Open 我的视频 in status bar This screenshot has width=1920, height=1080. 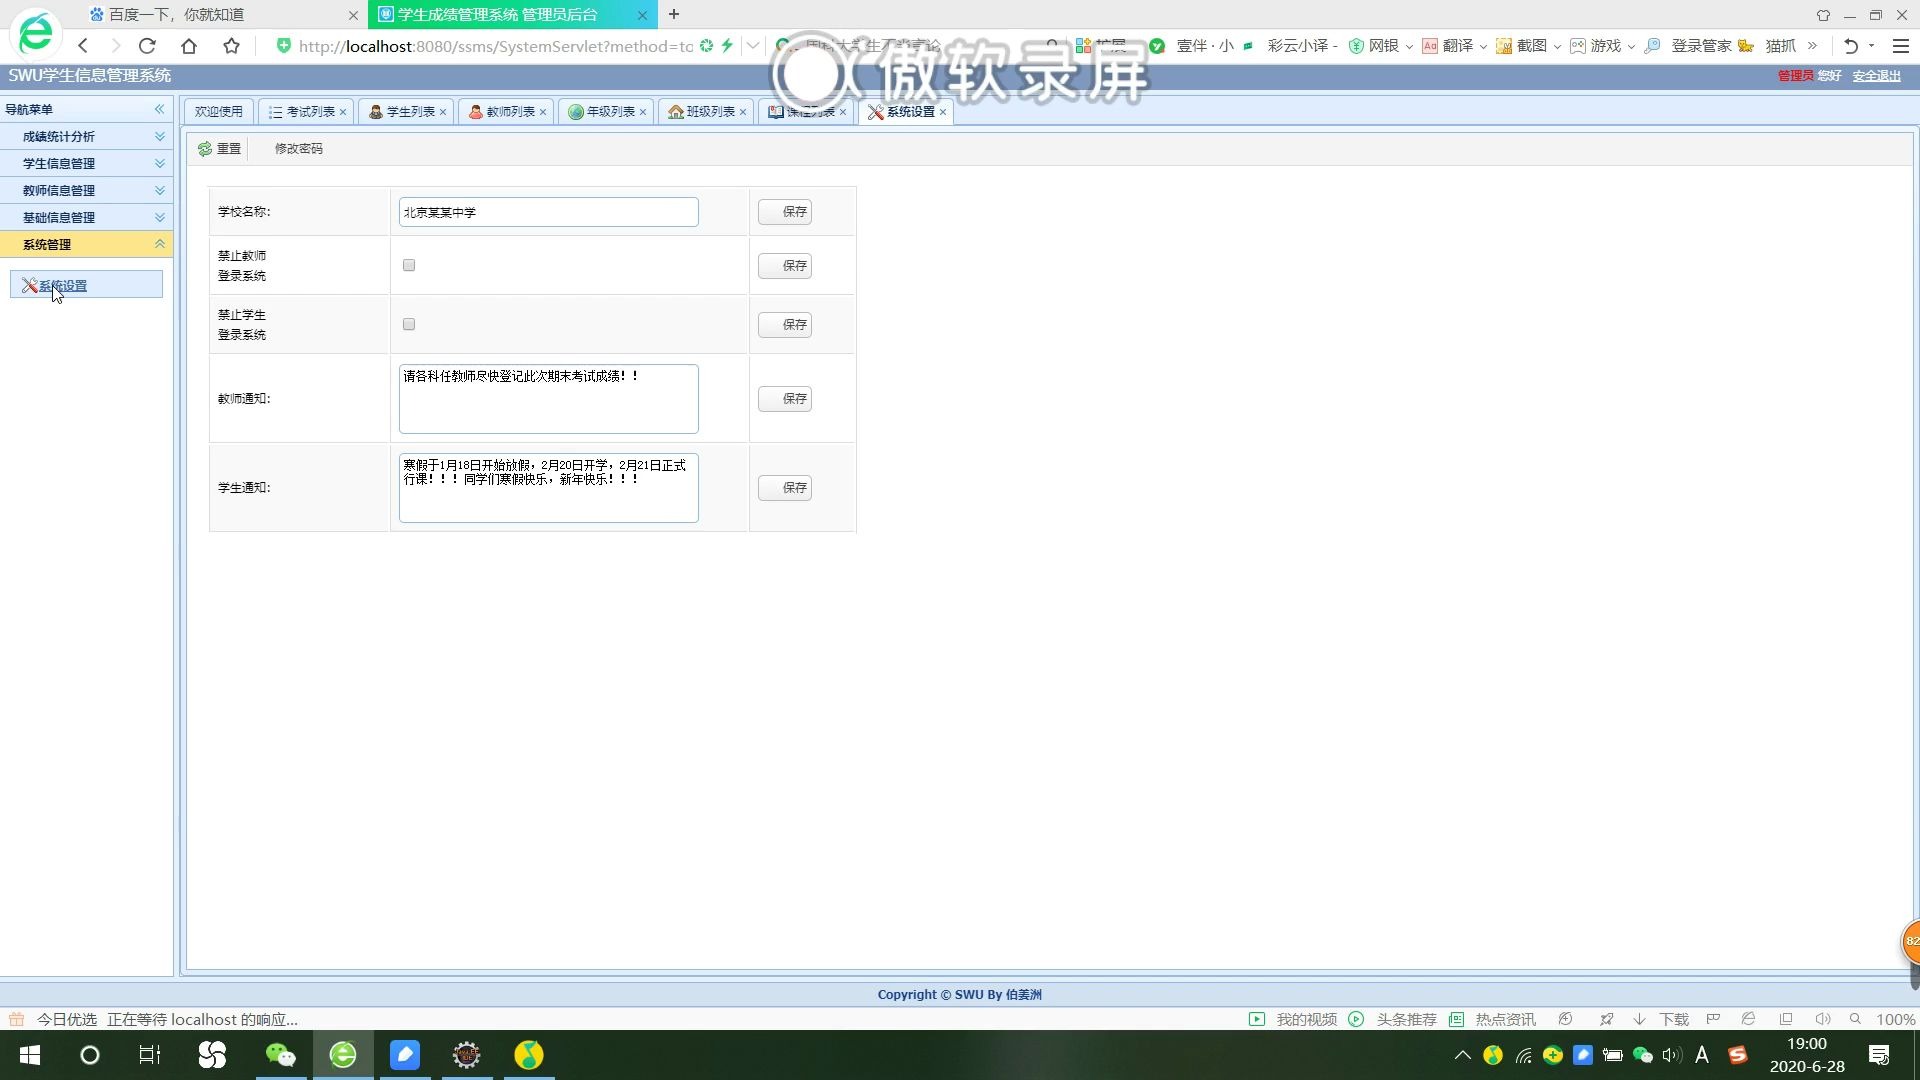(1293, 1019)
